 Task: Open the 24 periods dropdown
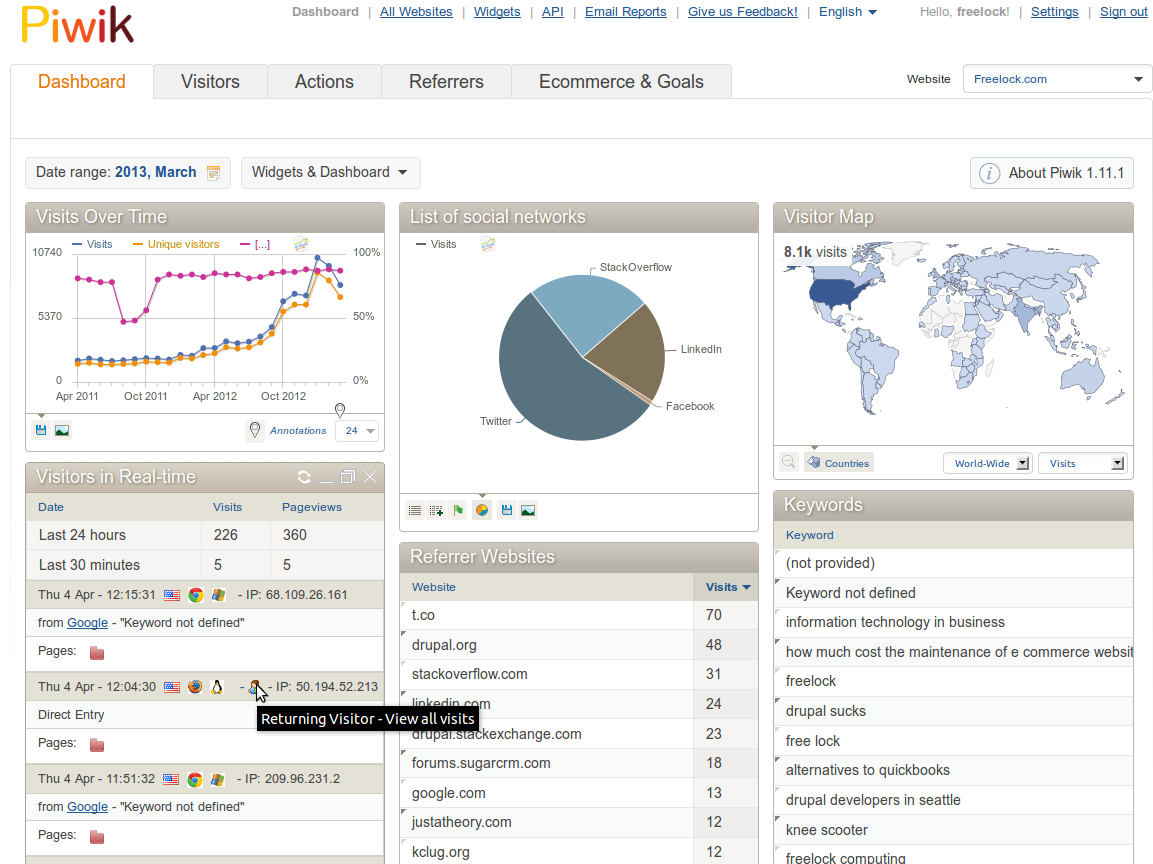coord(357,431)
